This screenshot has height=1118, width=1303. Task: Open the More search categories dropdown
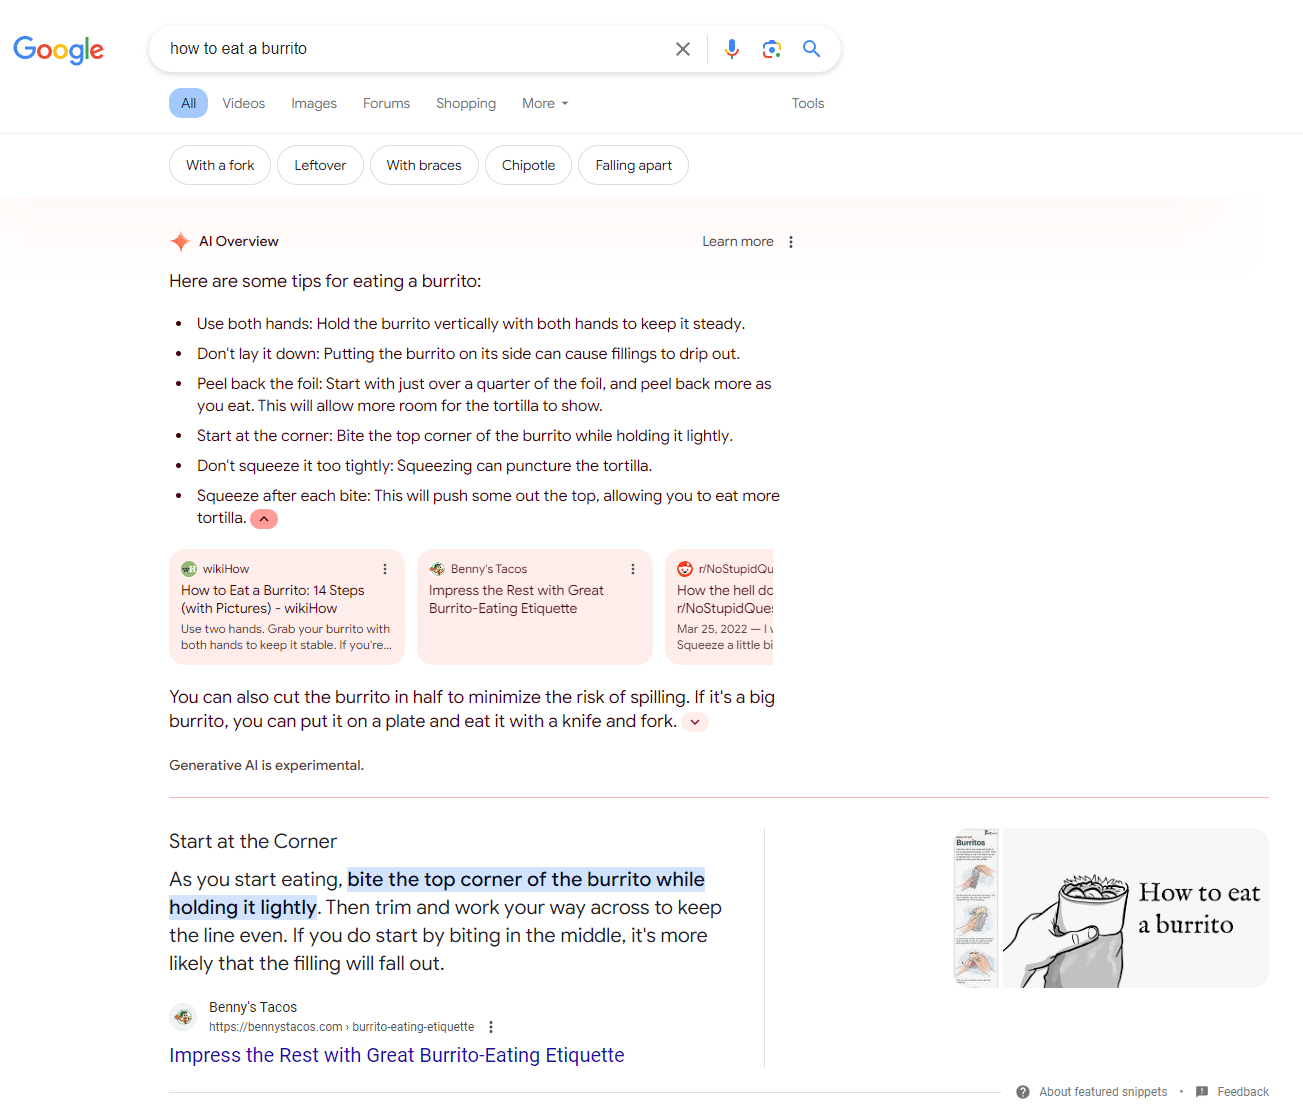(x=545, y=103)
